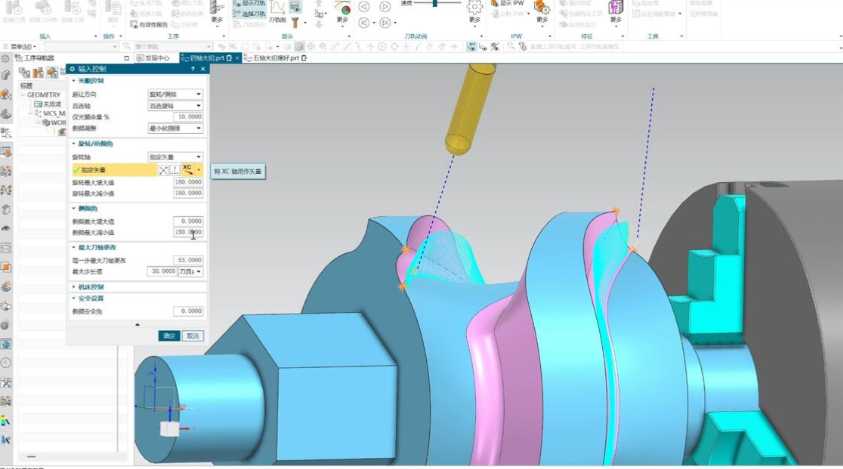
Task: Open the 工序导航器 navigator sidebar icon
Action: 6,132
